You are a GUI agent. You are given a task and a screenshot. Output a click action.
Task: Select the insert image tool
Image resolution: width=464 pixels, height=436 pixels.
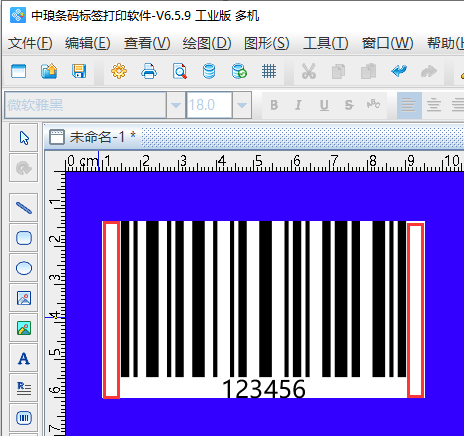[x=24, y=298]
